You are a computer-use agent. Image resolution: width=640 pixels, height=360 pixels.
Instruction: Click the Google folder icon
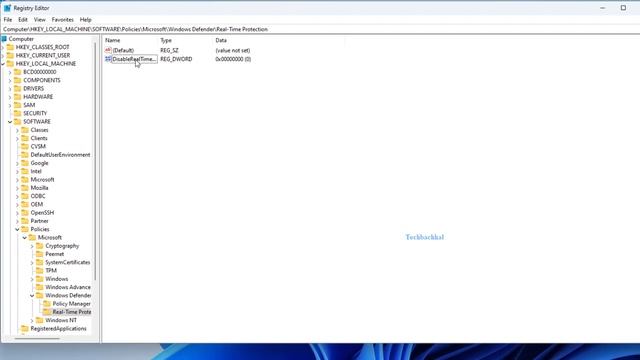pyautogui.click(x=25, y=163)
